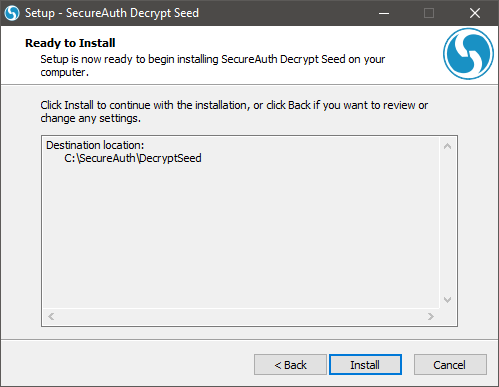
Task: Click the SecureAuth icon in the title bar
Action: [12, 13]
